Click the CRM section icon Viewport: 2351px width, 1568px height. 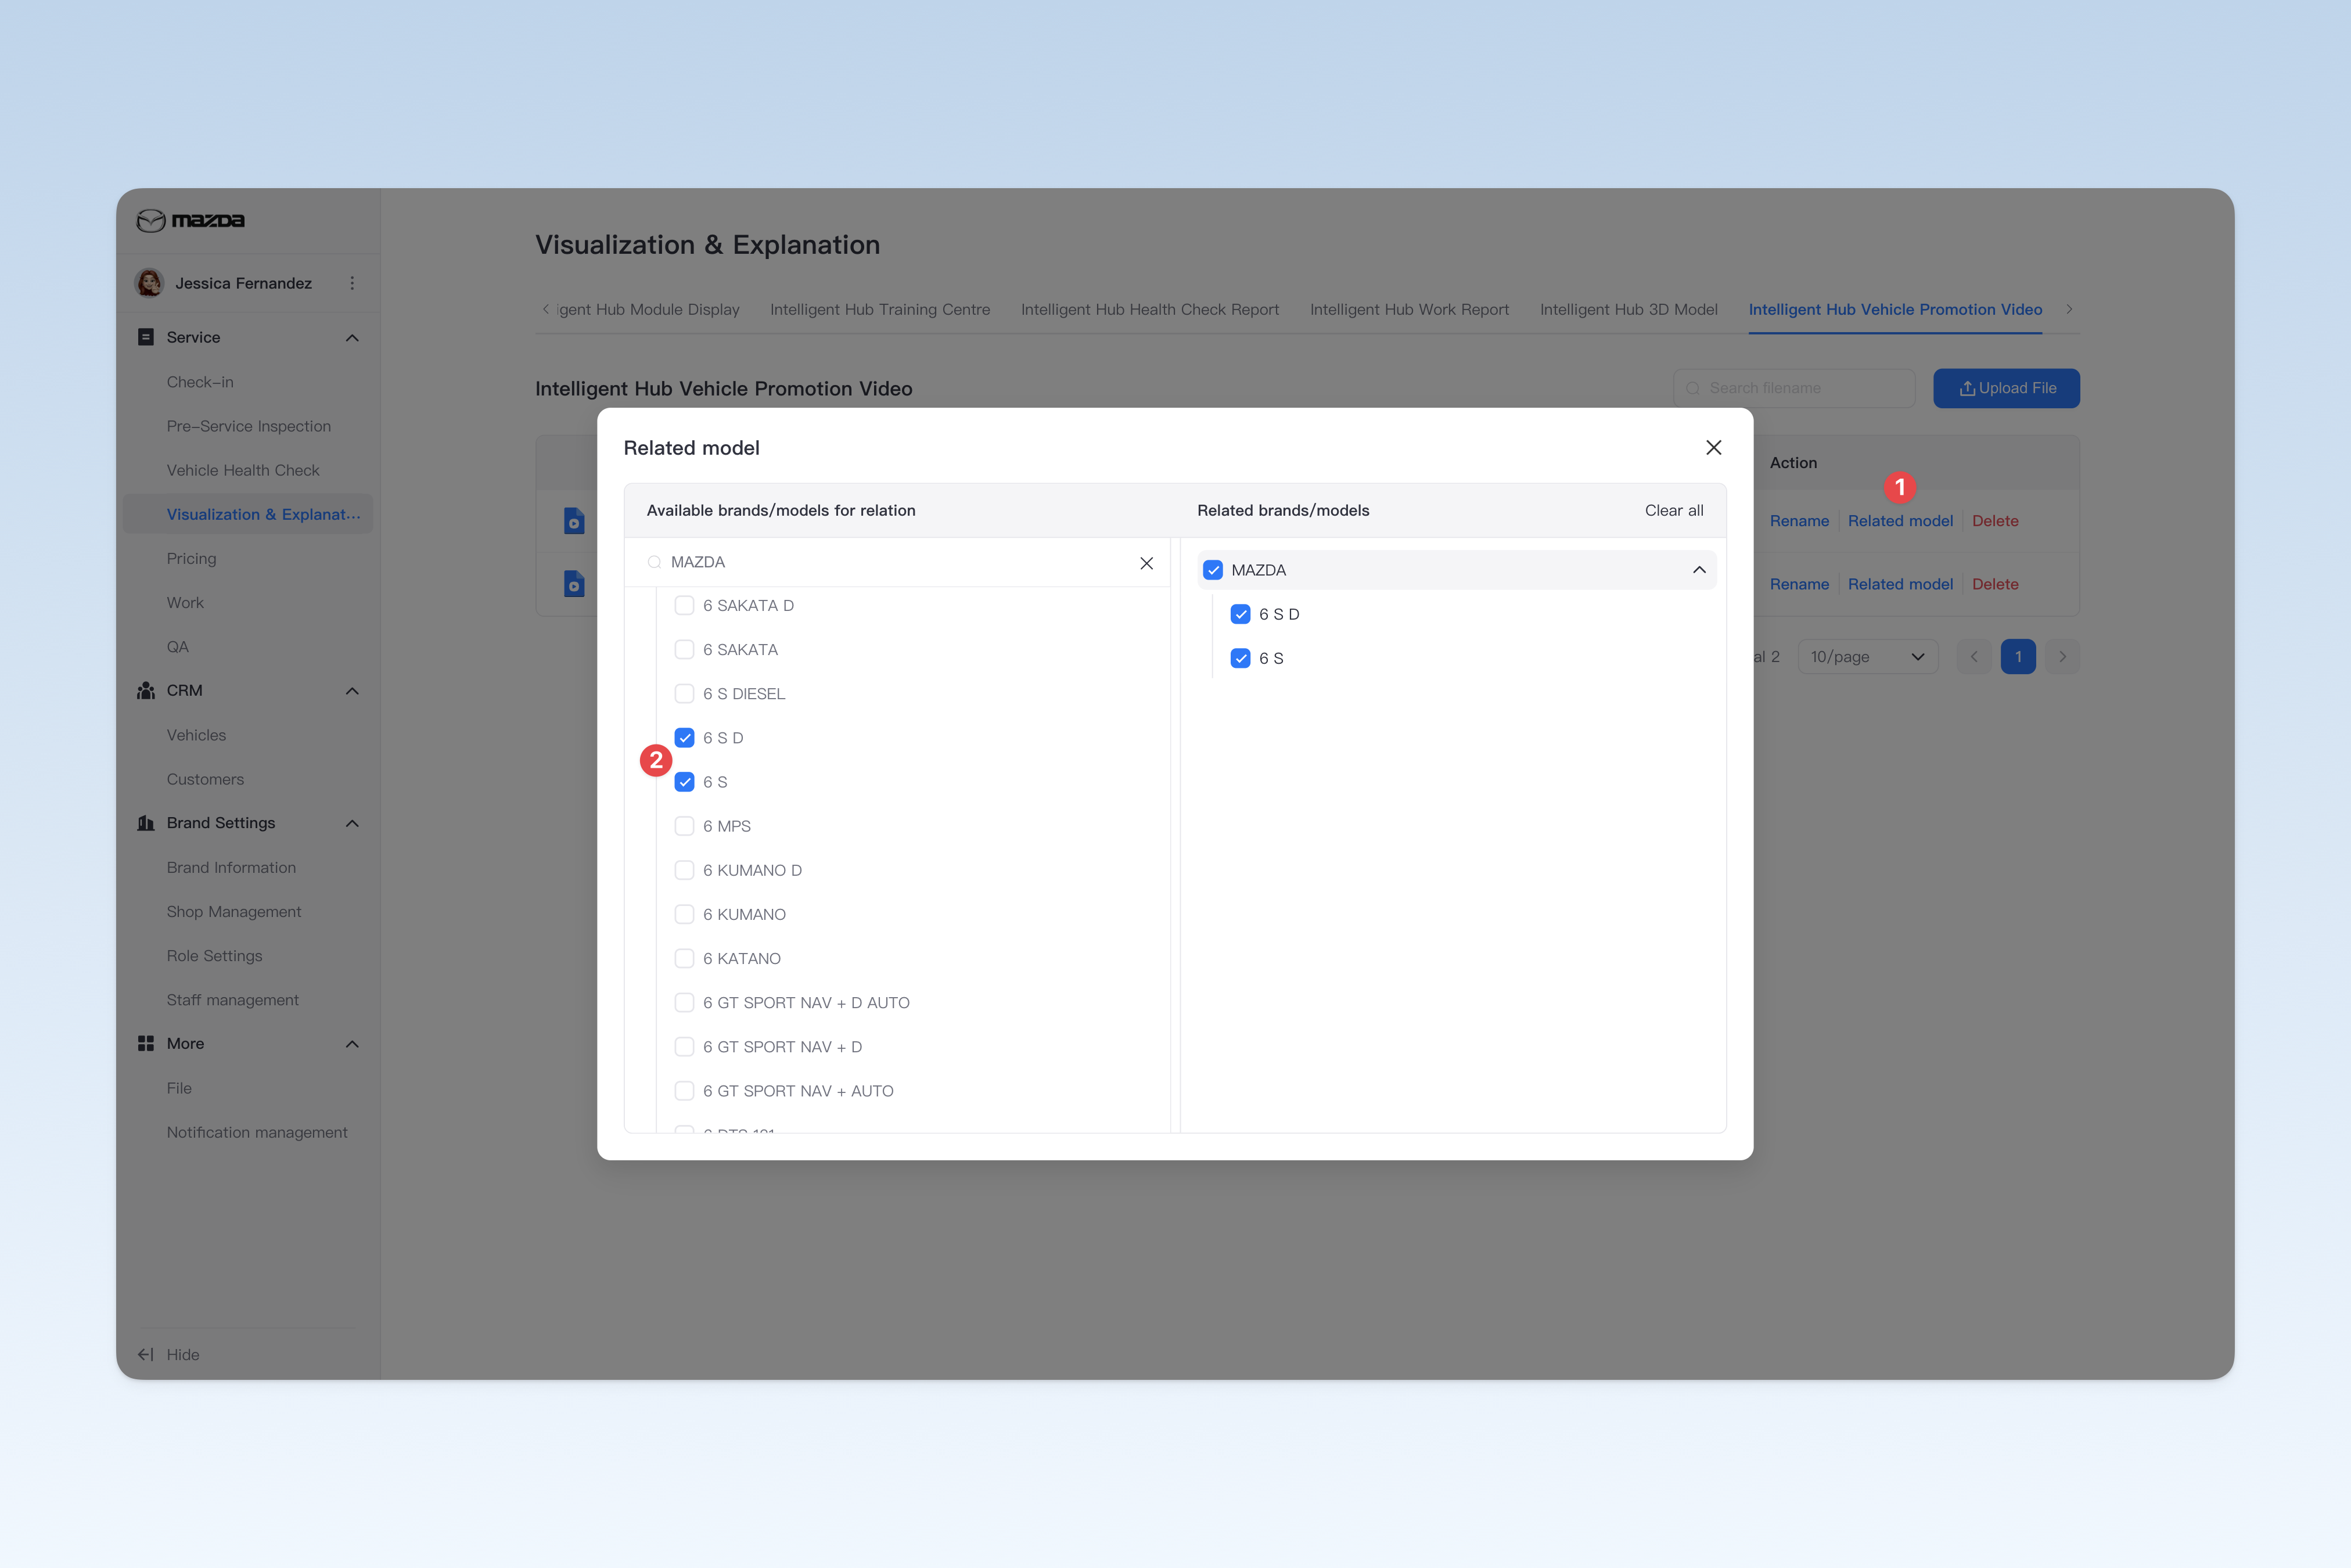[x=146, y=691]
